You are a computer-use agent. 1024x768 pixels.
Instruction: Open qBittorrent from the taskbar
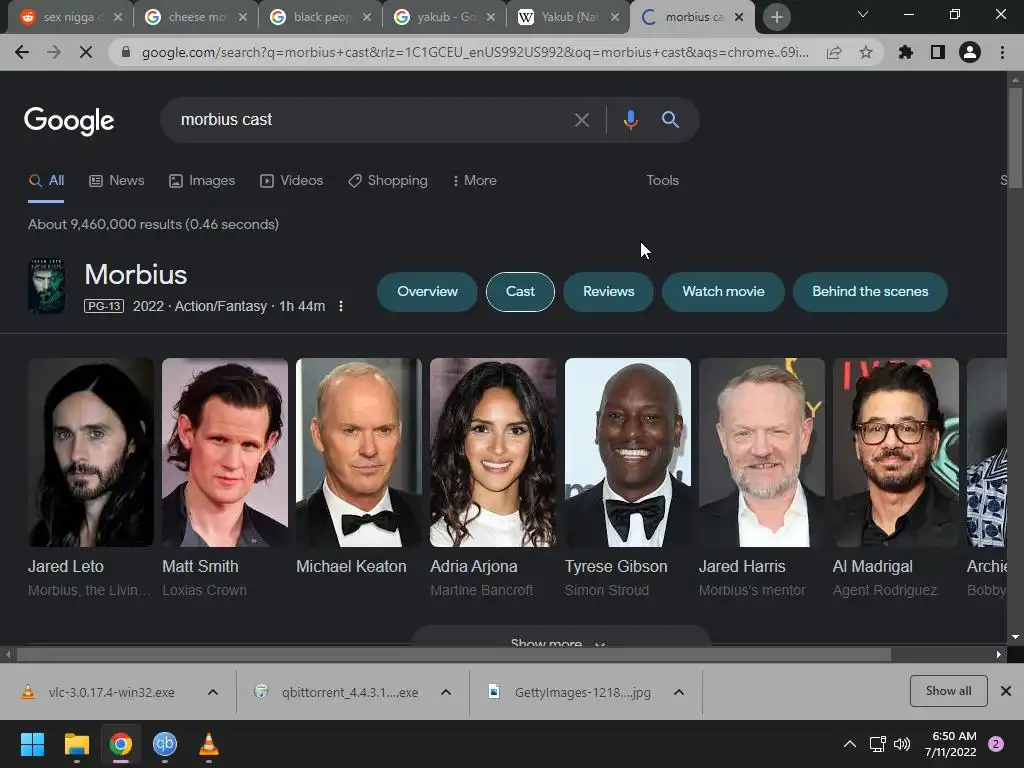coord(165,744)
